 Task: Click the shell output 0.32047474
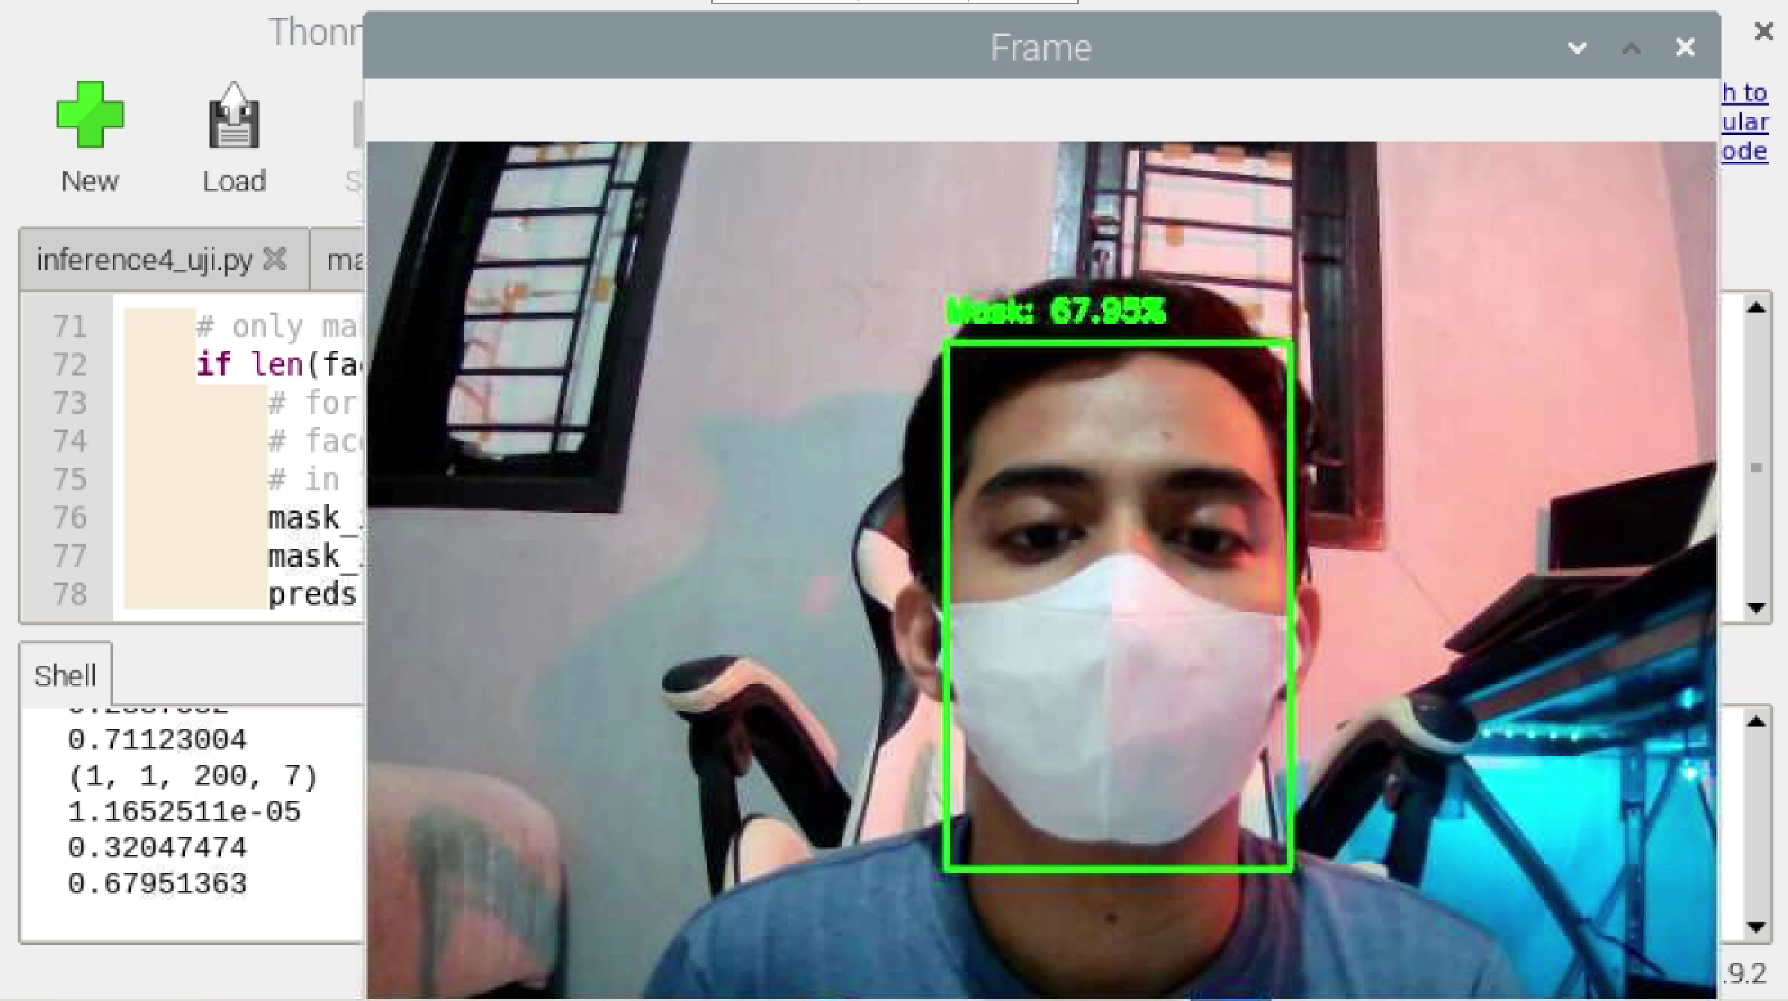157,848
